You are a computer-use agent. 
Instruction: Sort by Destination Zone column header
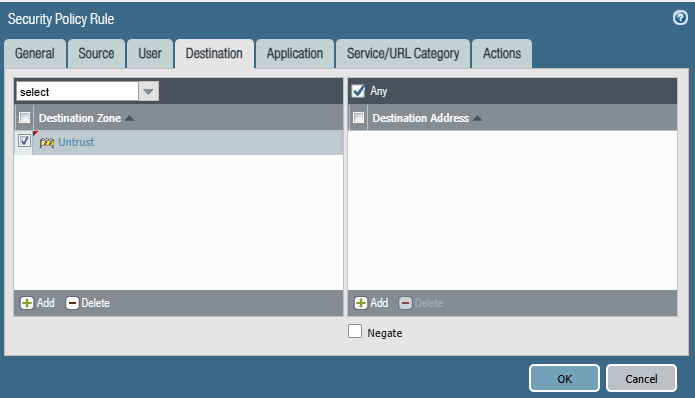point(80,118)
